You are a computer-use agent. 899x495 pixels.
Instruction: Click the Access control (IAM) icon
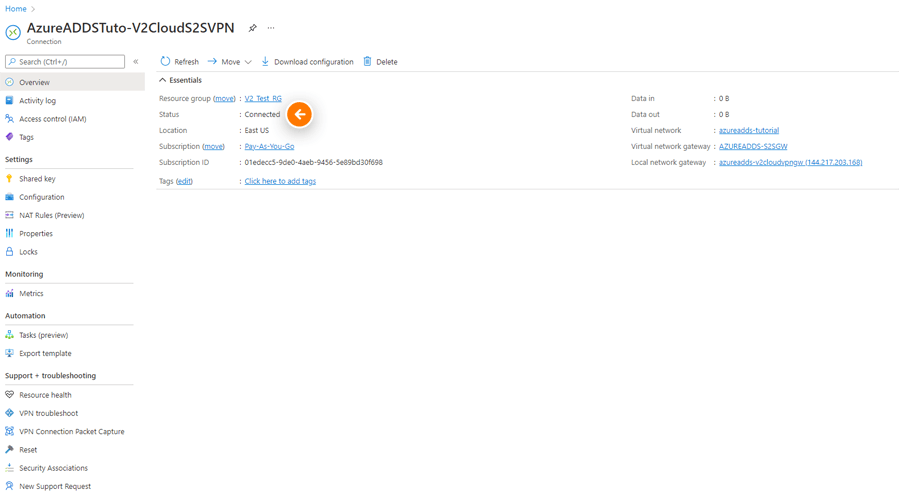pos(9,119)
